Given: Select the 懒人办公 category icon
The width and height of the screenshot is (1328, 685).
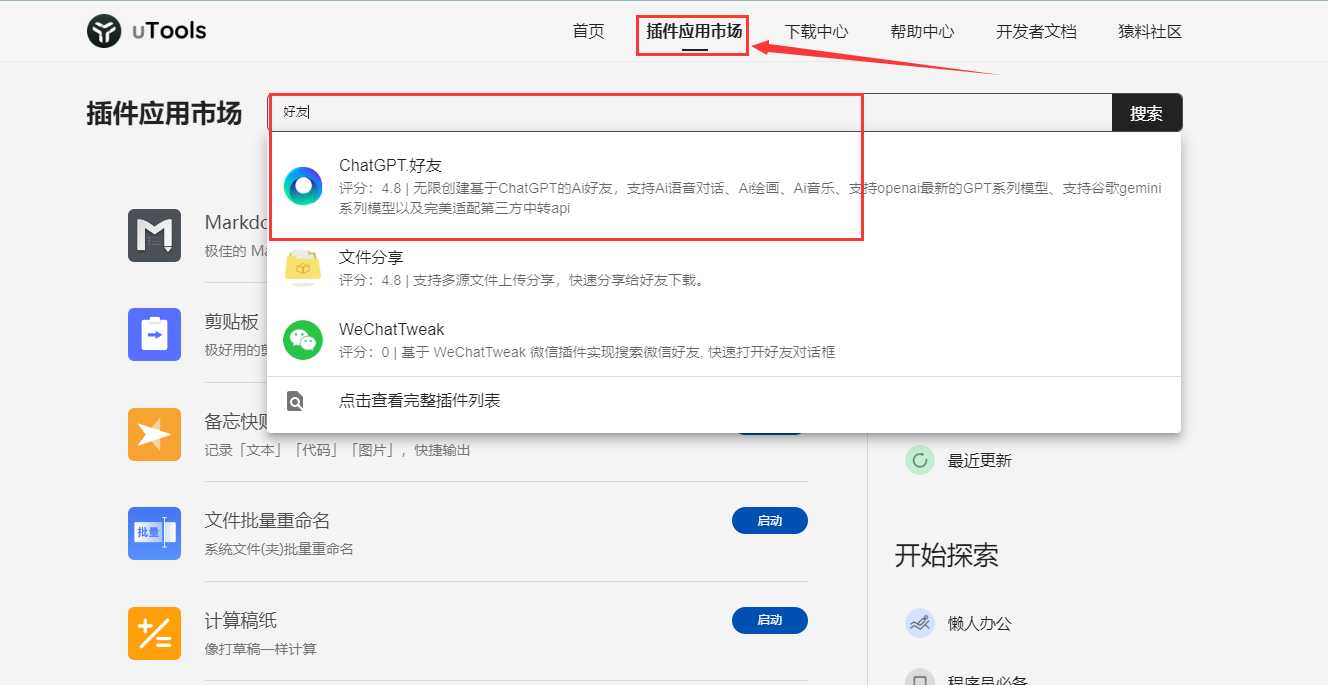Looking at the screenshot, I should (919, 623).
